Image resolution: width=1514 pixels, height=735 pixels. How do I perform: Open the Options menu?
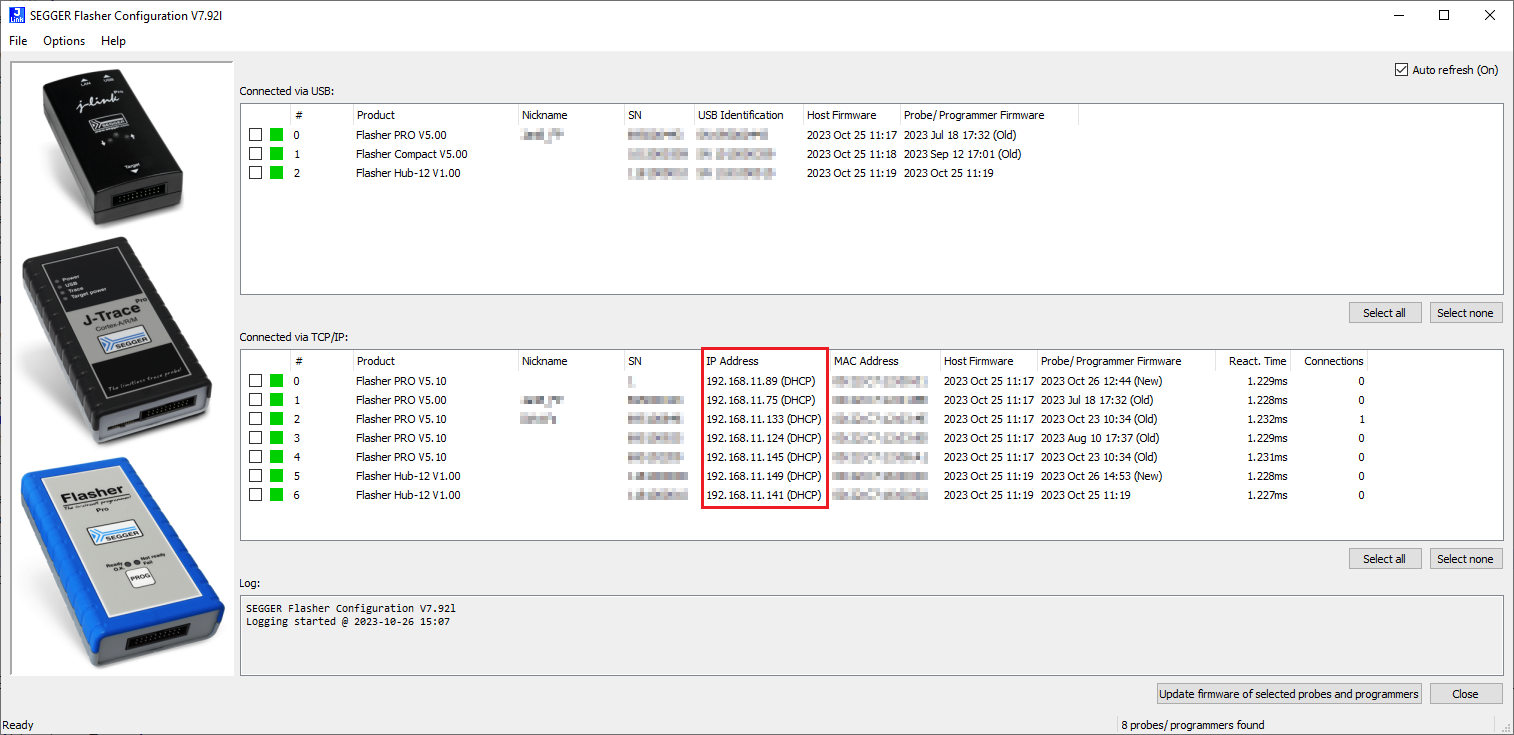(64, 41)
